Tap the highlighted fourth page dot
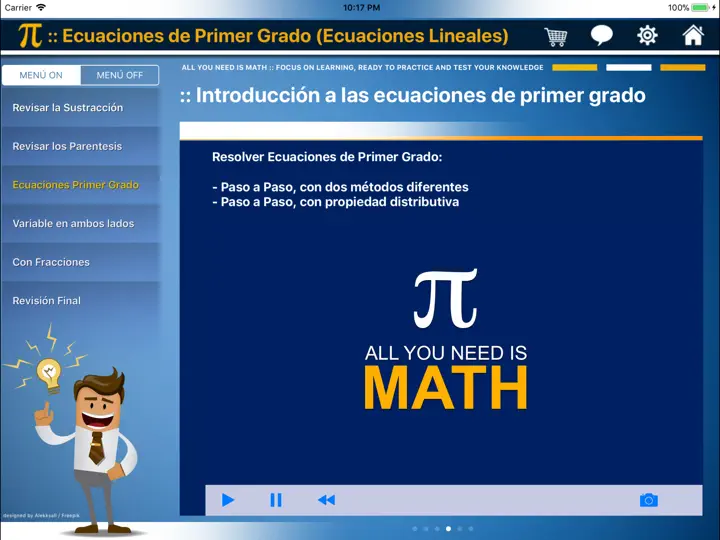This screenshot has width=720, height=540. point(448,529)
